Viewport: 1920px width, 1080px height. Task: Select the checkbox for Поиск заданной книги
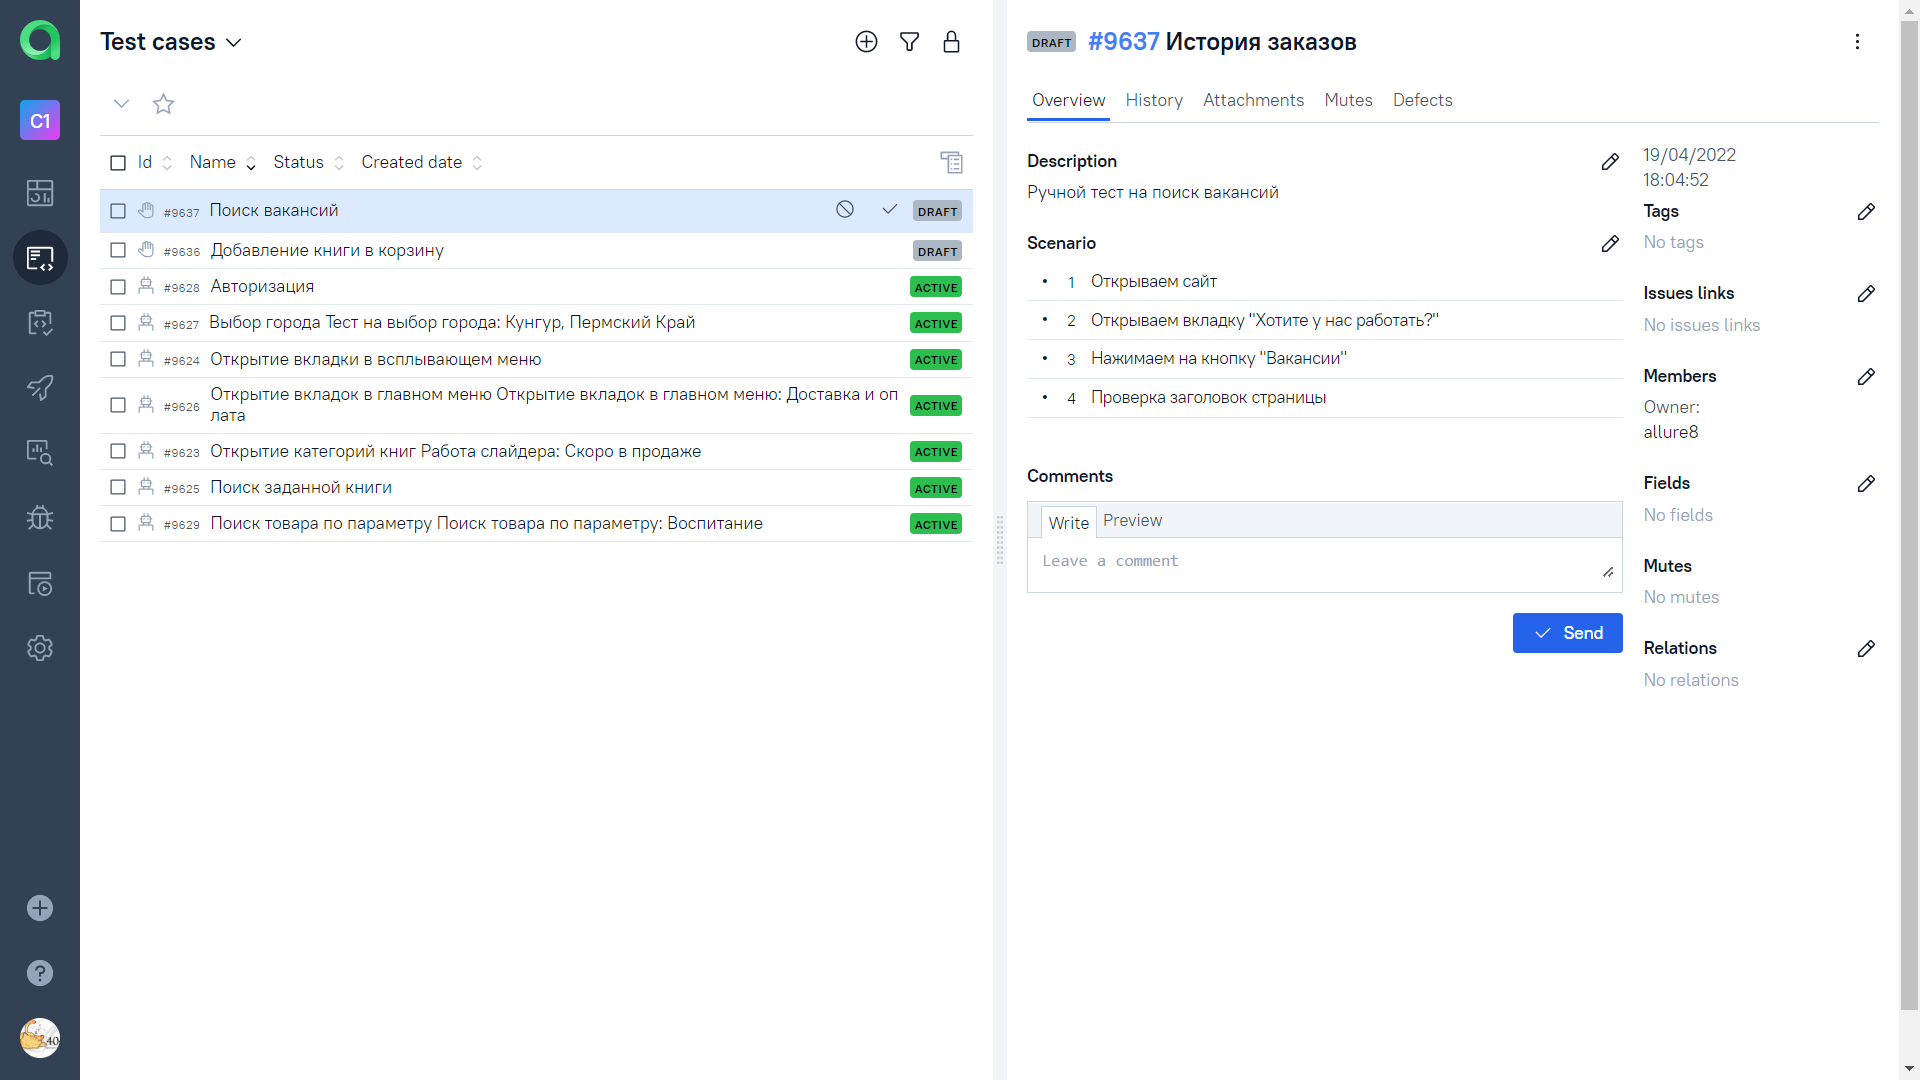click(118, 487)
